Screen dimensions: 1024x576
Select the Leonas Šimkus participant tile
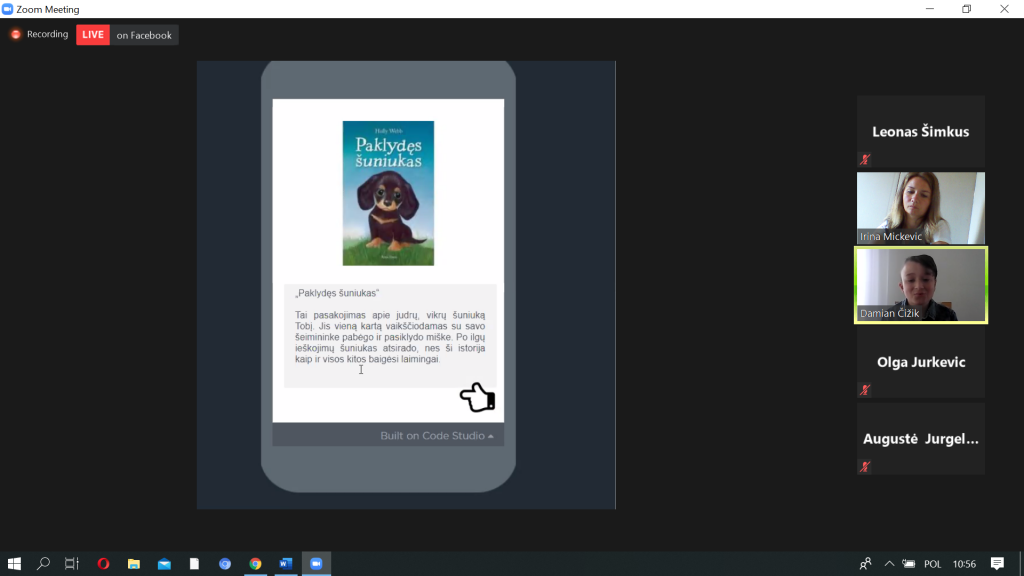coord(921,131)
